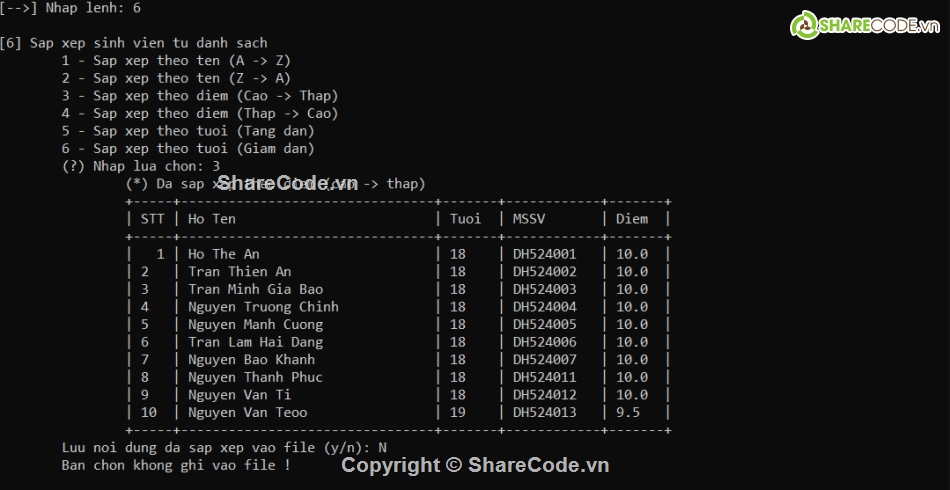Select the name "Nguyen Thanh Phuc"
Image resolution: width=950 pixels, height=490 pixels.
tap(255, 377)
